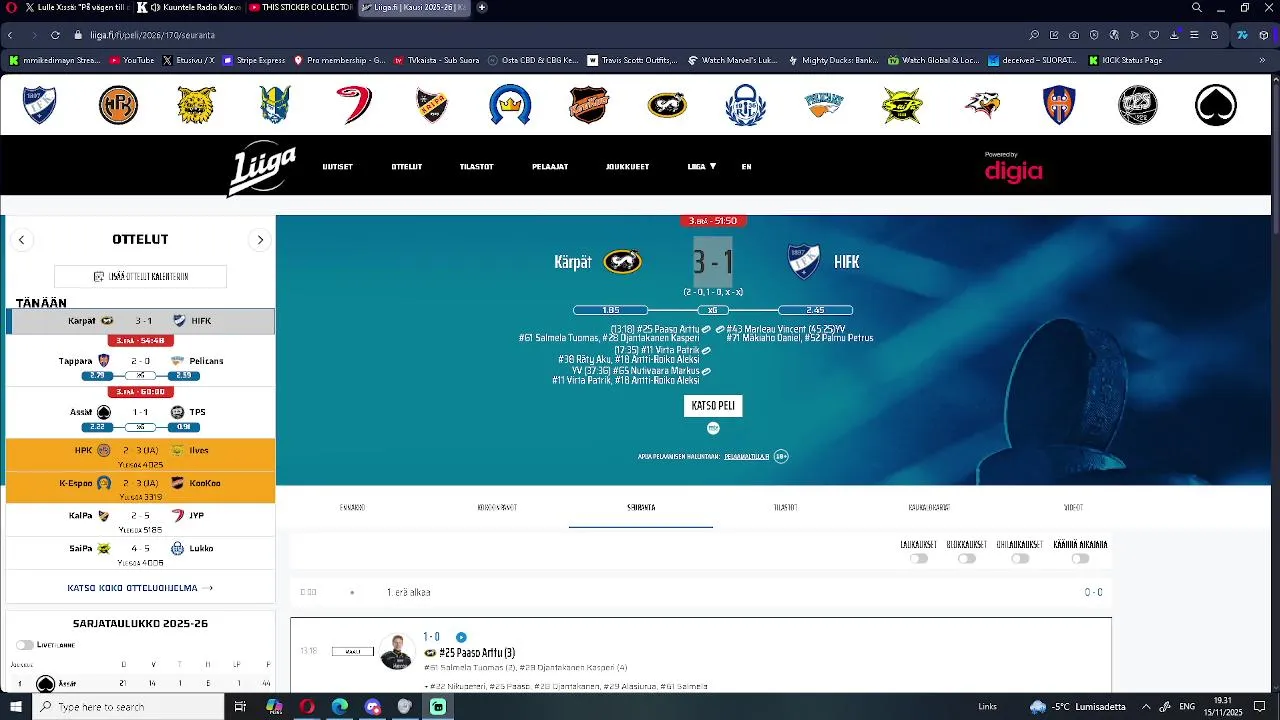Open the KalPa team logo in top bar
Image resolution: width=1280 pixels, height=720 pixels.
coord(432,105)
